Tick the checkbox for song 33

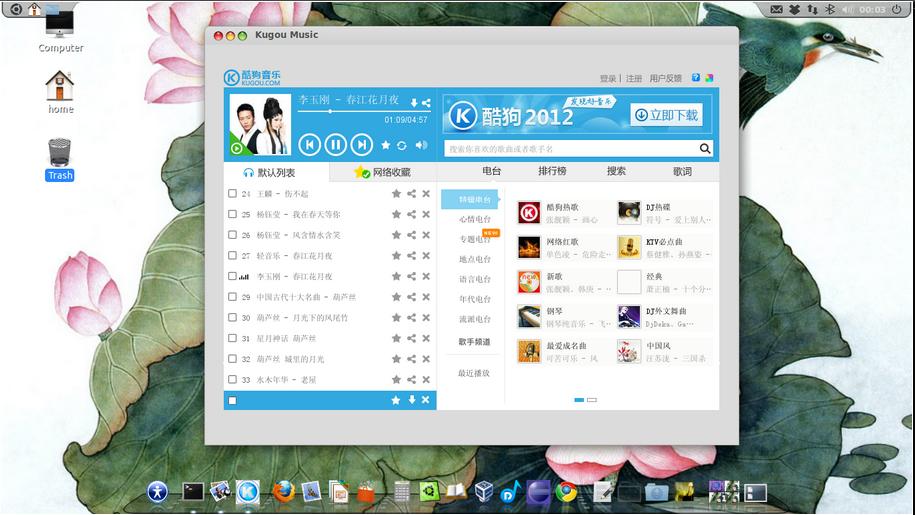[x=232, y=380]
